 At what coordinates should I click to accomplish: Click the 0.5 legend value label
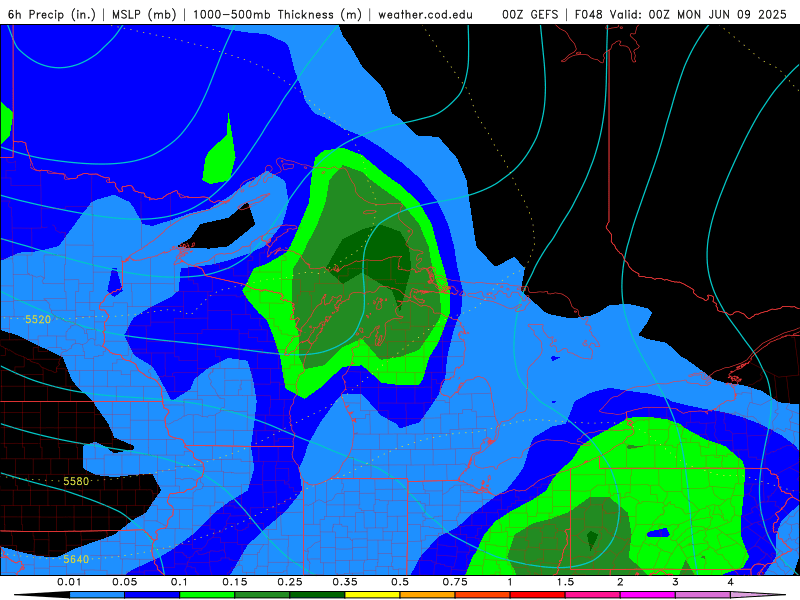pos(400,582)
